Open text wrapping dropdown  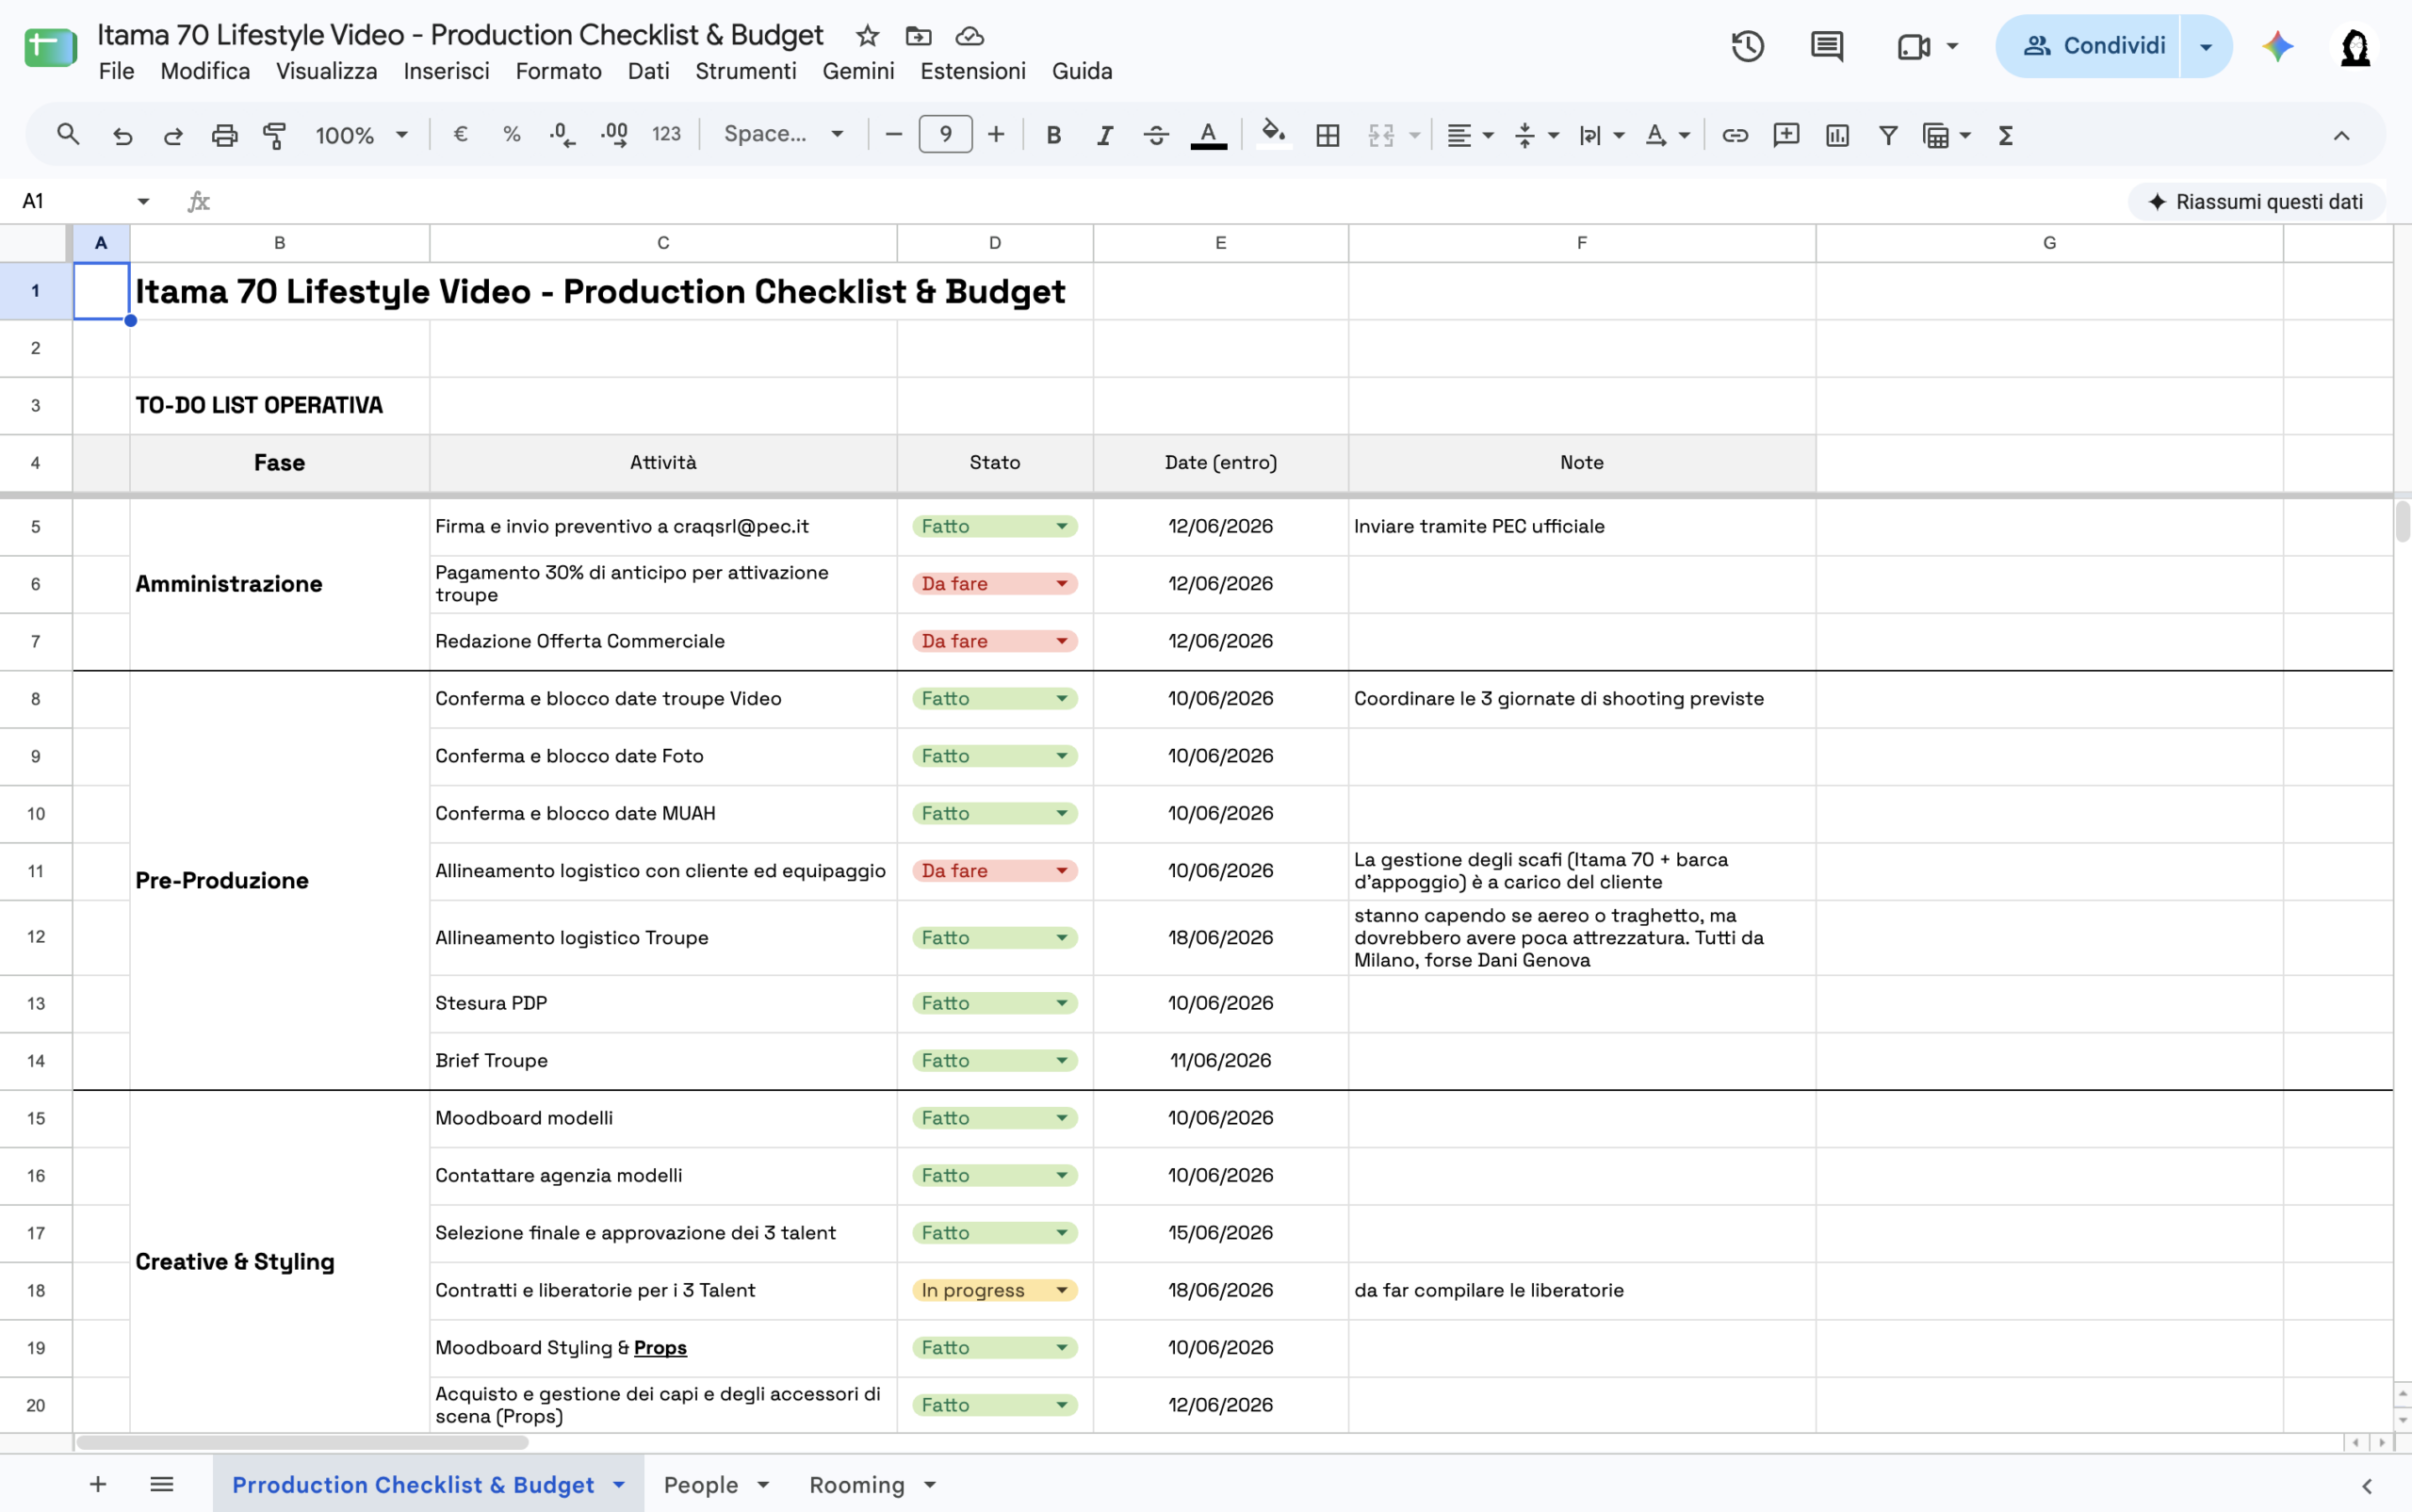pyautogui.click(x=1600, y=135)
